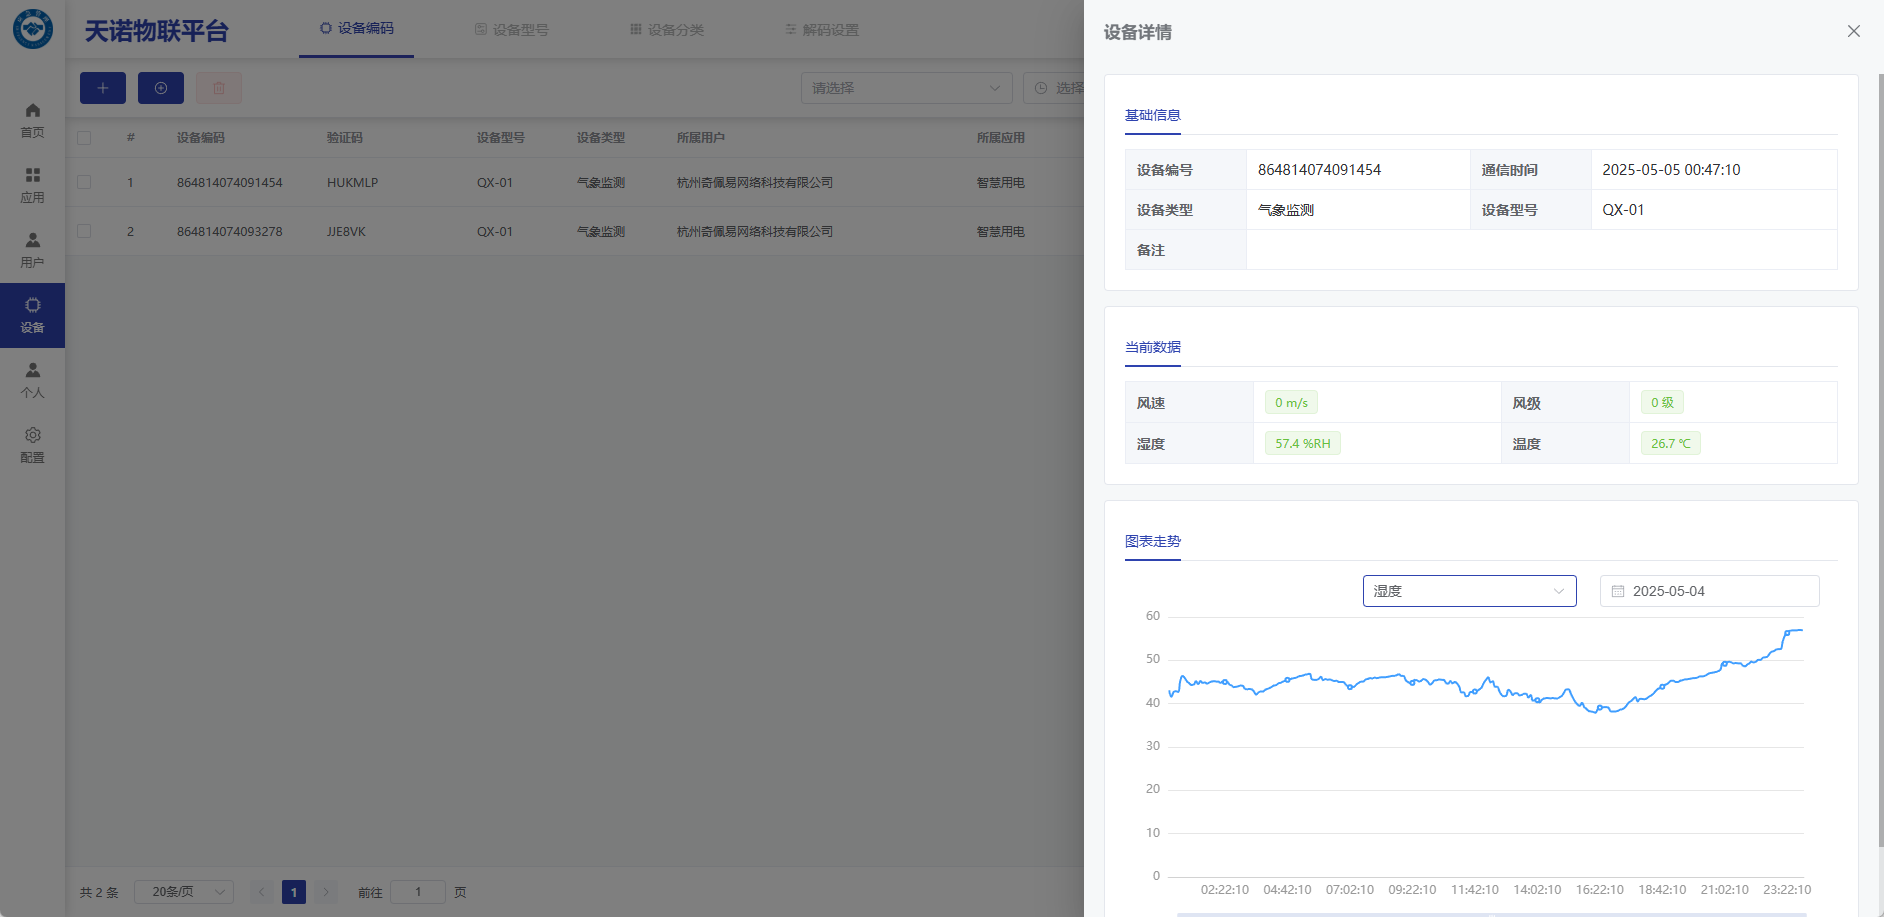
Task: Open the 20条/页 page size dropdown
Action: [184, 892]
